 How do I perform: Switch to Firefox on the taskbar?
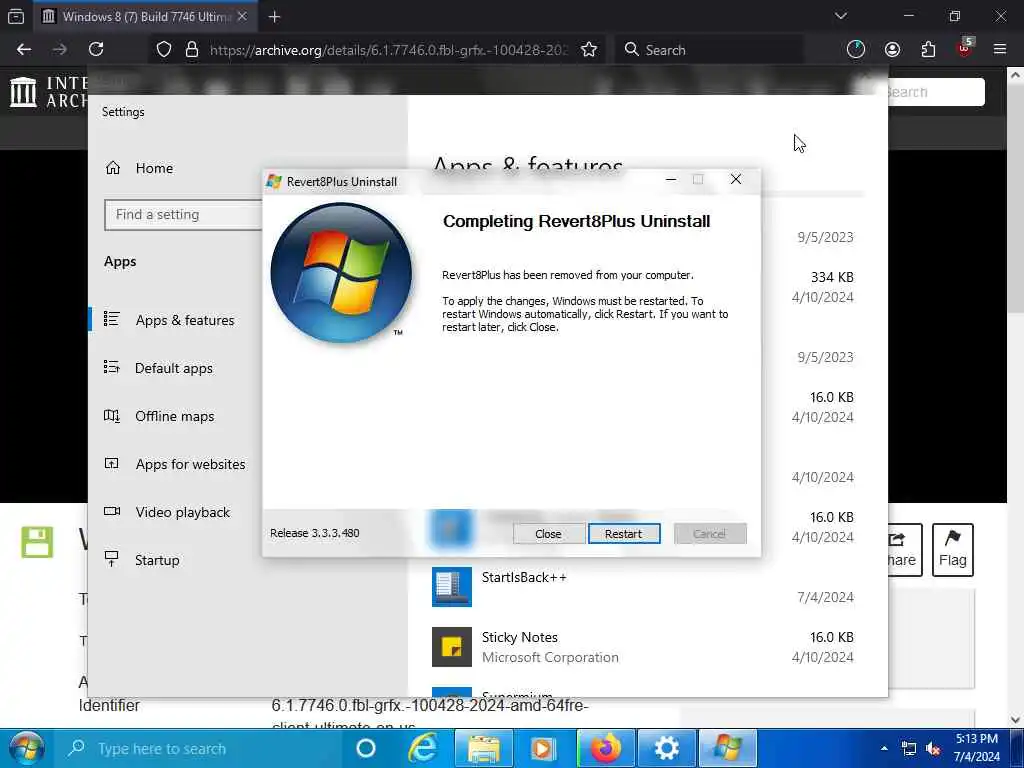click(605, 748)
